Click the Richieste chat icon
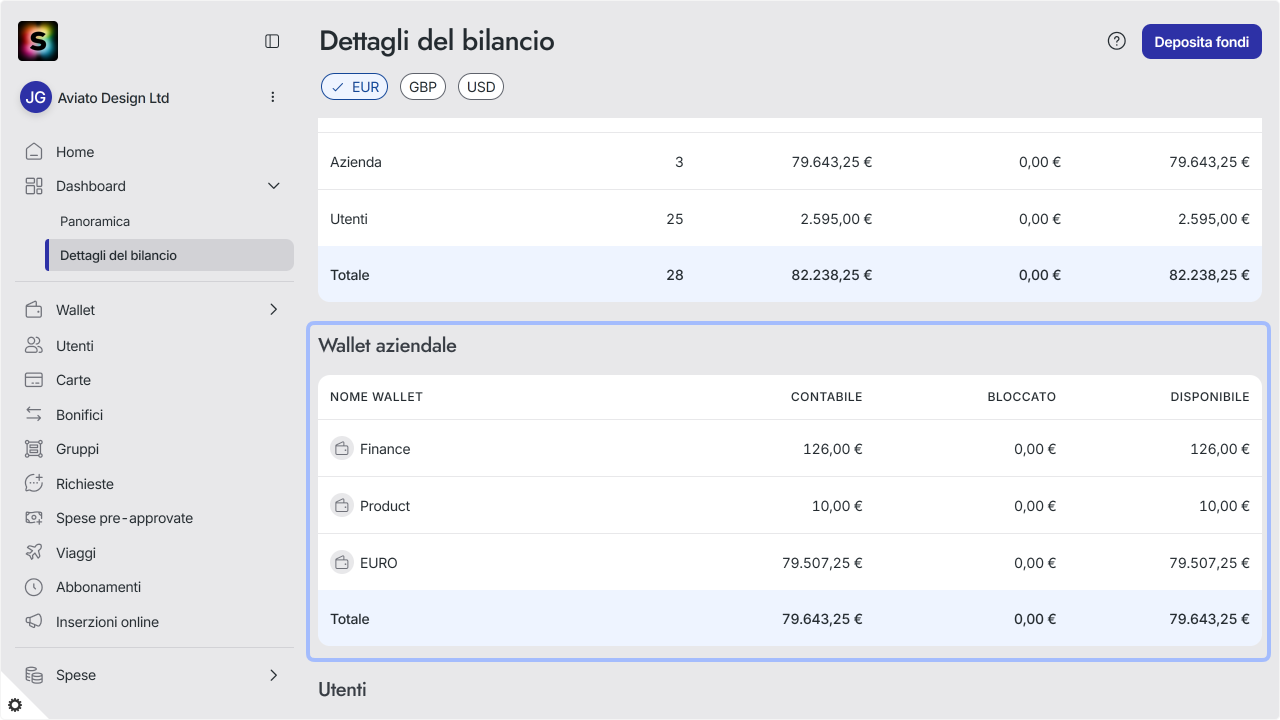Viewport: 1280px width, 720px height. point(34,484)
